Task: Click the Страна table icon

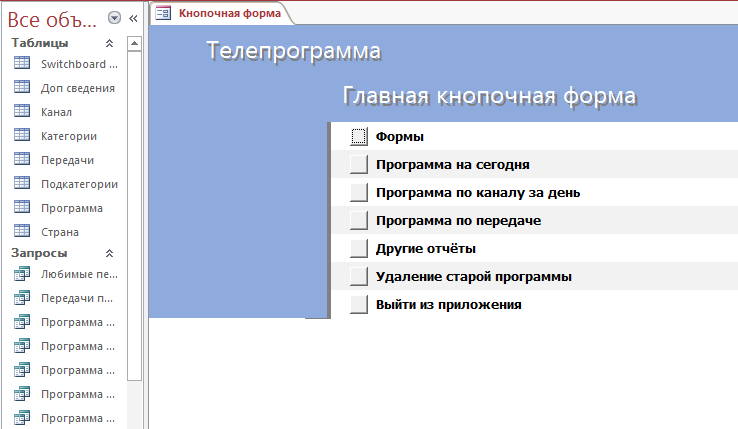Action: click(x=22, y=232)
